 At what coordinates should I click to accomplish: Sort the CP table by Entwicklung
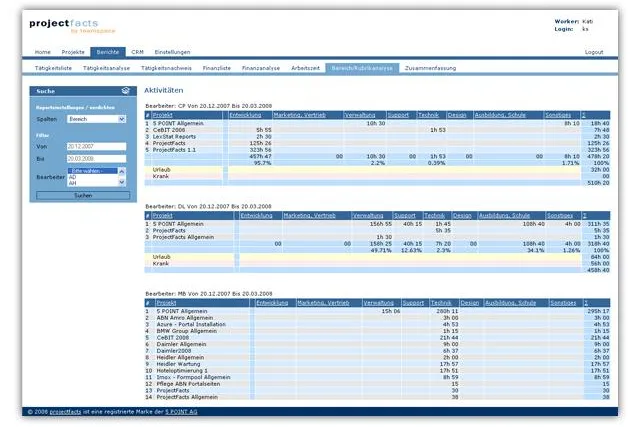(245, 115)
